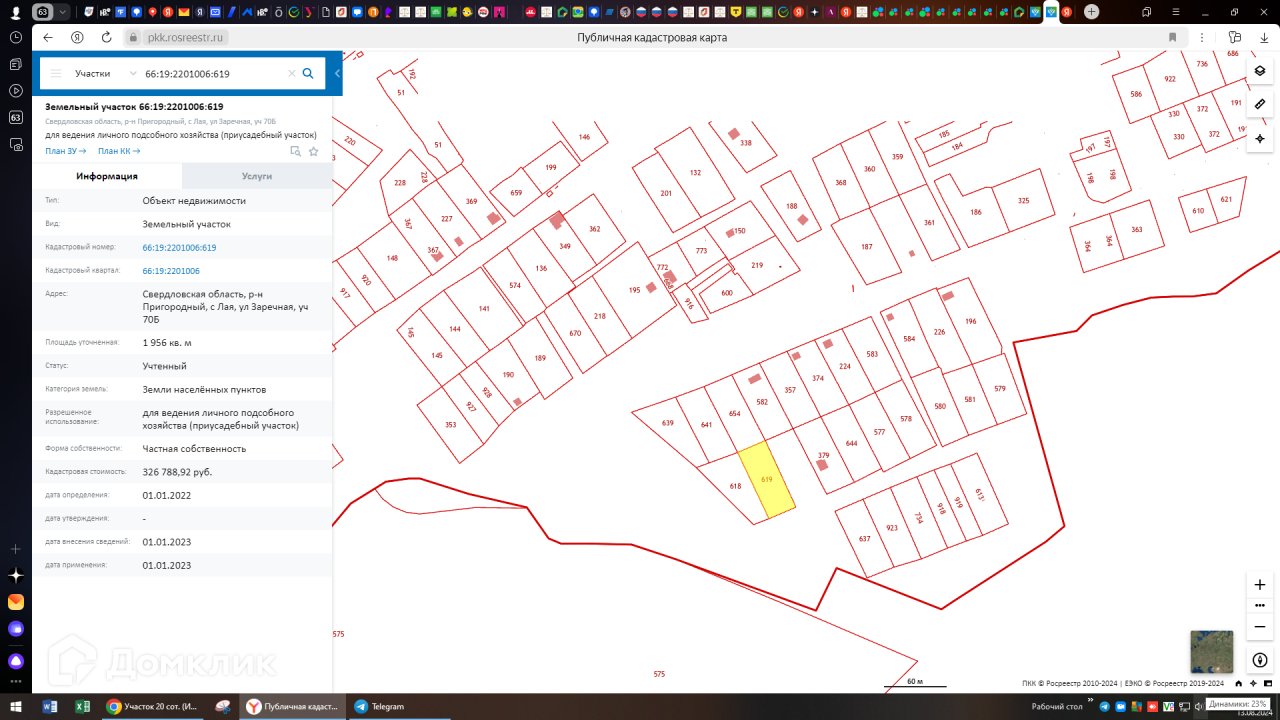Activate the ruler measurement tool

tap(1260, 104)
